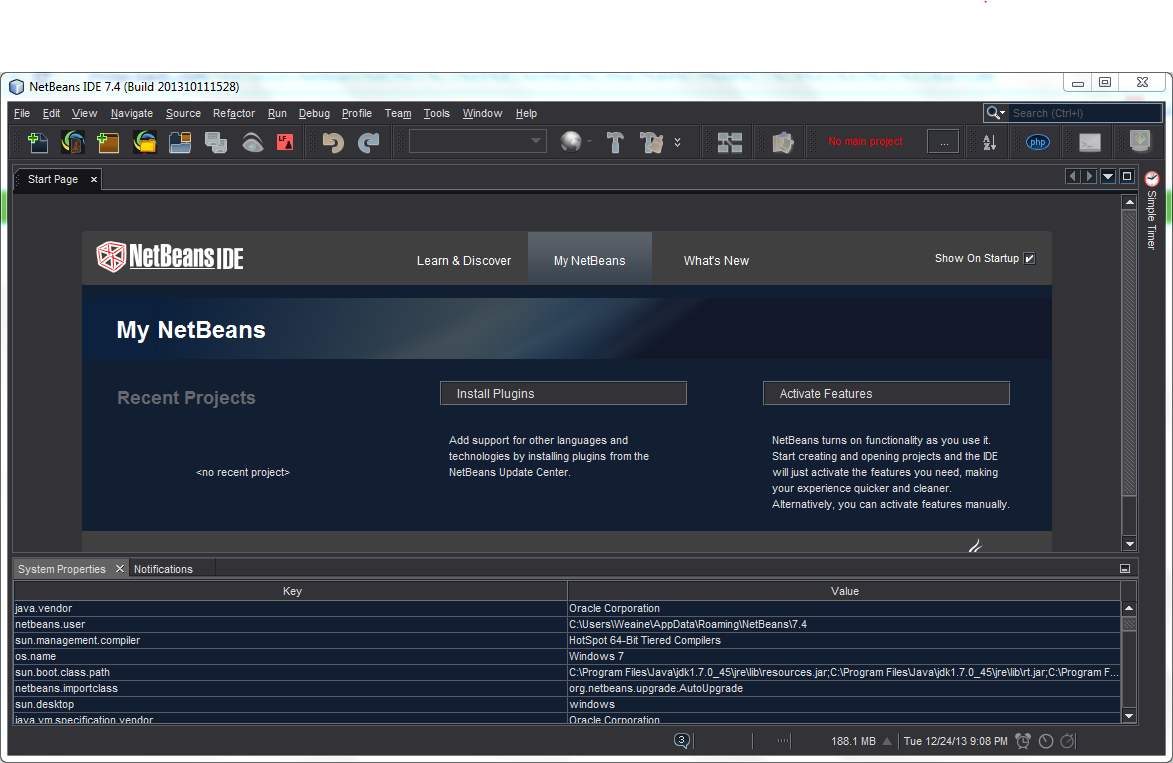The height and width of the screenshot is (763, 1173).
Task: Click the Activate Features button
Action: click(886, 393)
